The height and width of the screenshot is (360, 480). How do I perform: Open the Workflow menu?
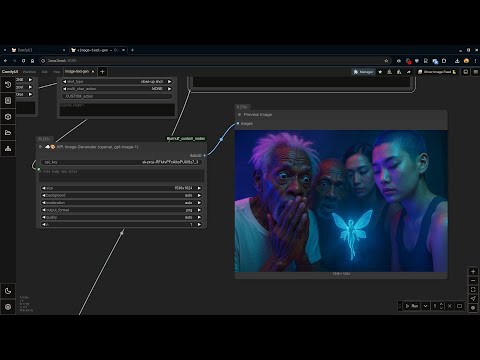pyautogui.click(x=29, y=72)
